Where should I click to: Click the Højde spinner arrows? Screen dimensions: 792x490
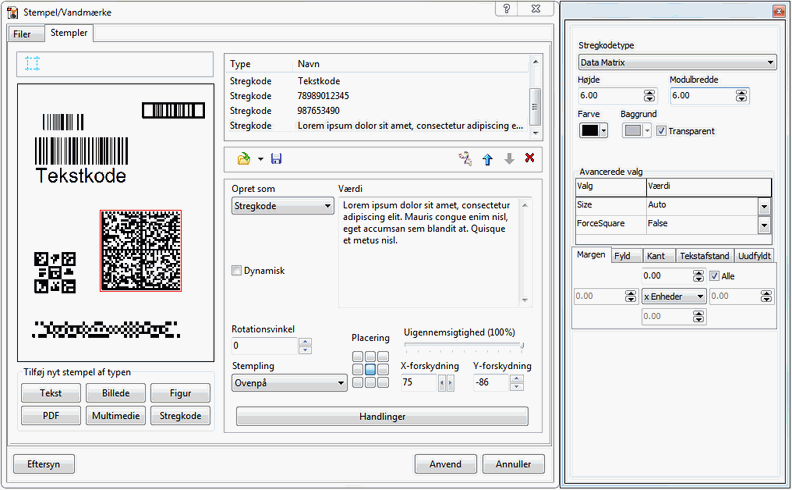(x=650, y=95)
